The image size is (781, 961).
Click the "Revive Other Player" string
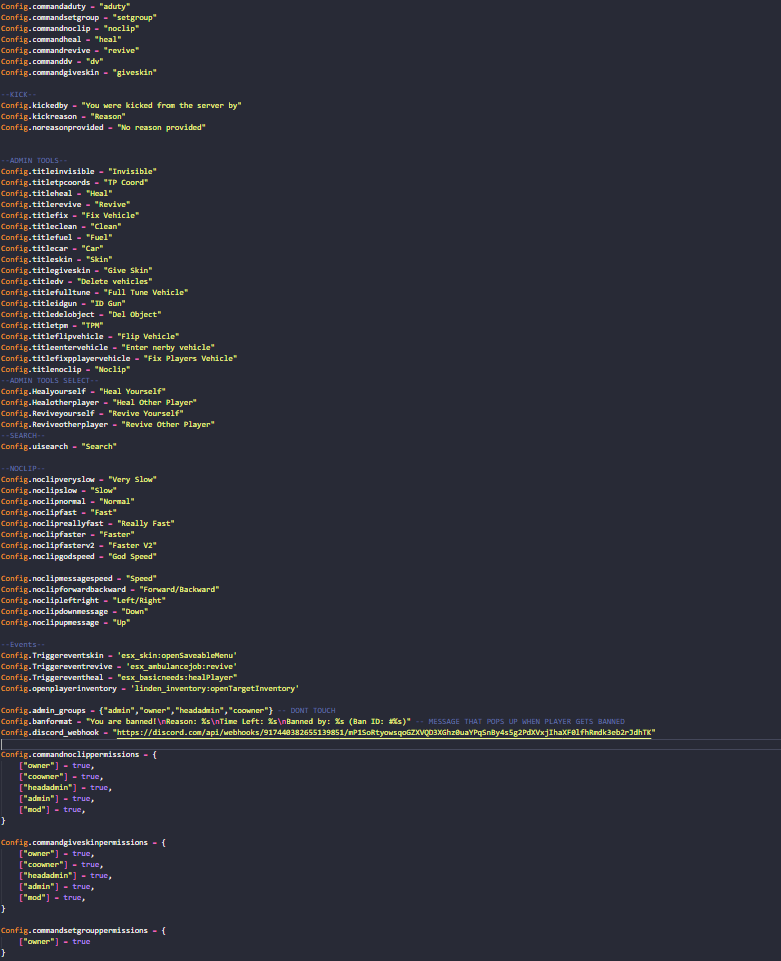(168, 425)
